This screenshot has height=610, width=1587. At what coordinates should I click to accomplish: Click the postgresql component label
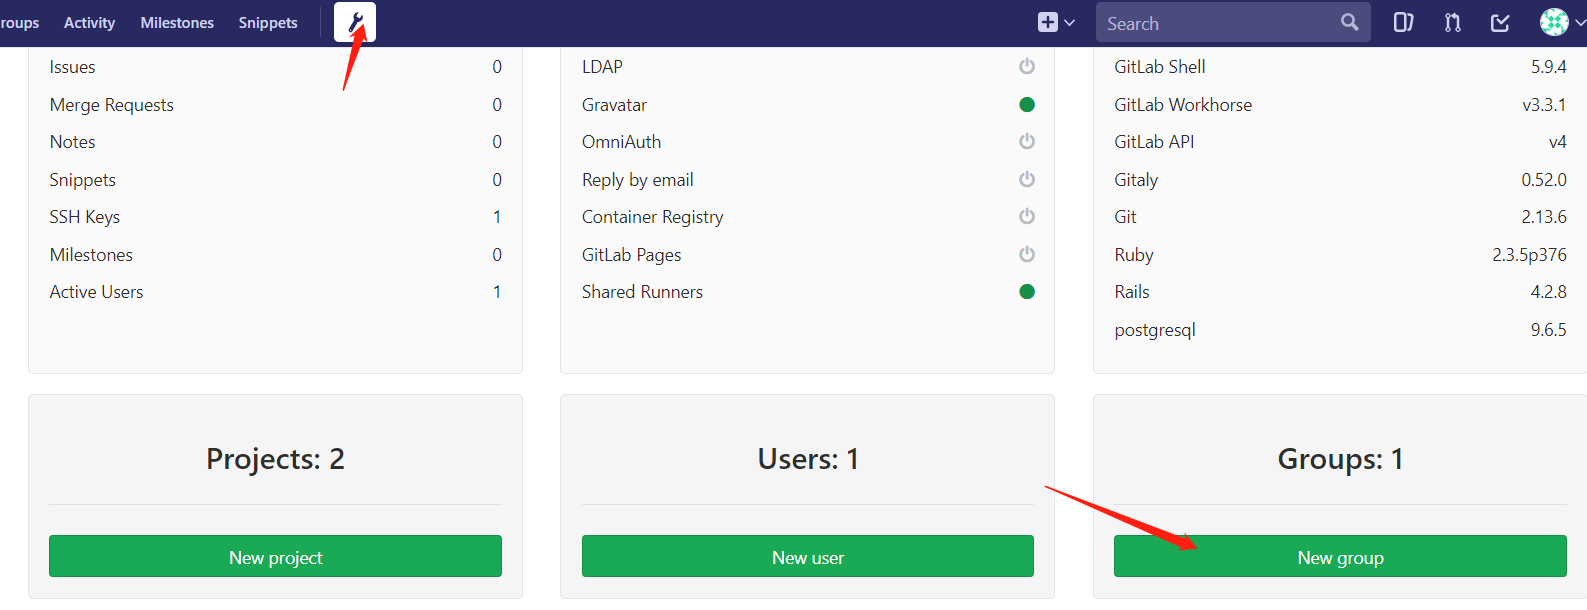pyautogui.click(x=1155, y=330)
